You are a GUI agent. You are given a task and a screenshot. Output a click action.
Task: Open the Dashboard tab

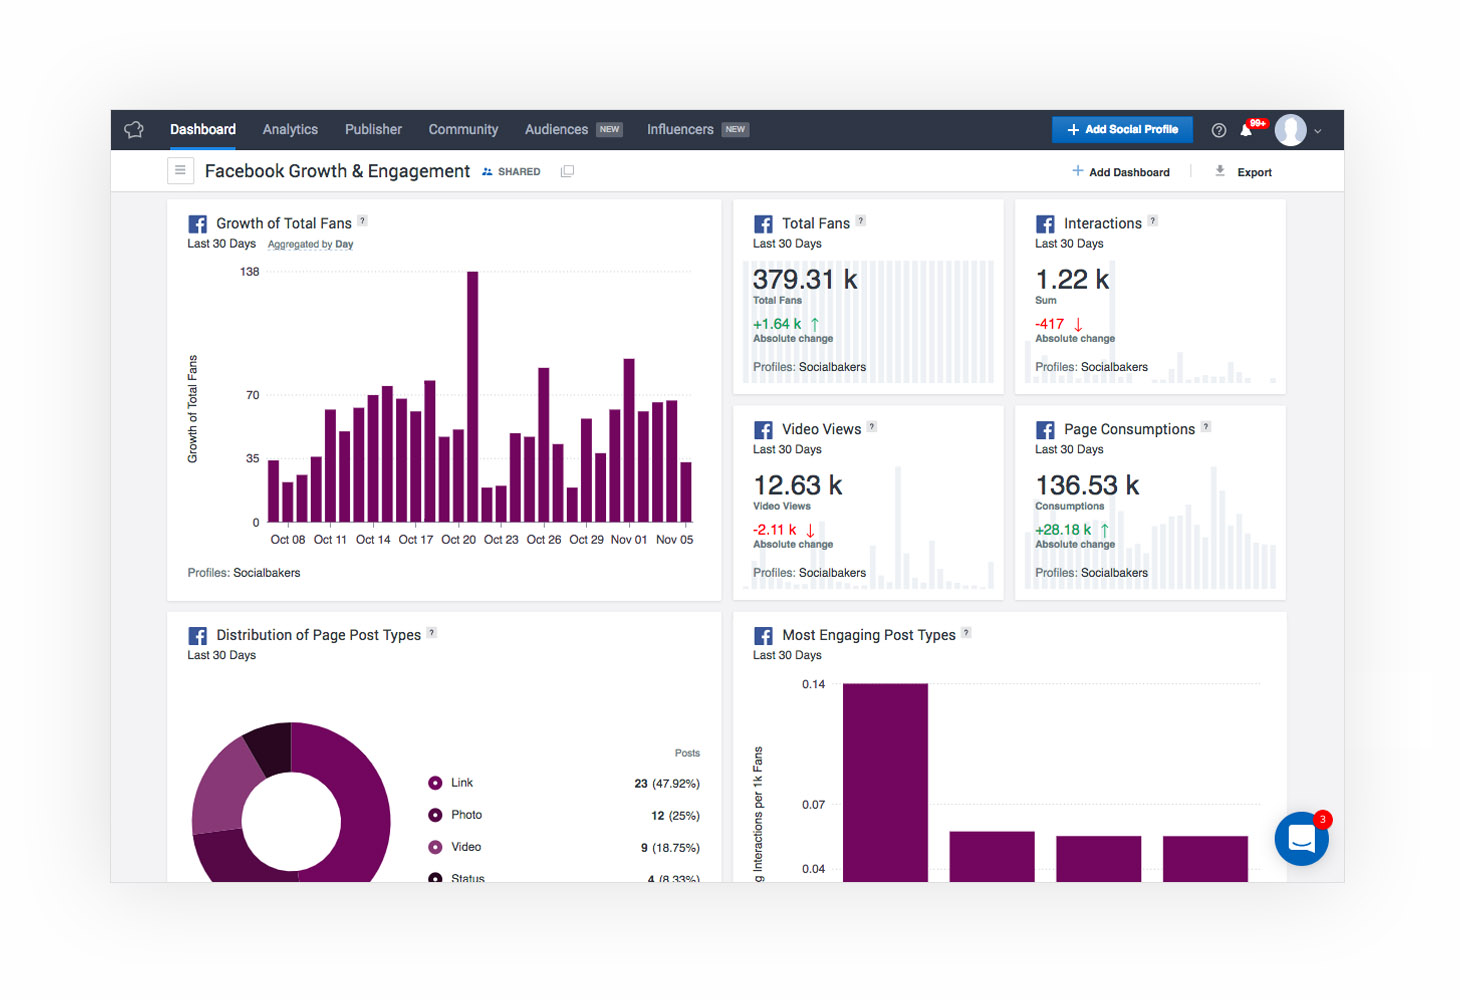point(203,129)
